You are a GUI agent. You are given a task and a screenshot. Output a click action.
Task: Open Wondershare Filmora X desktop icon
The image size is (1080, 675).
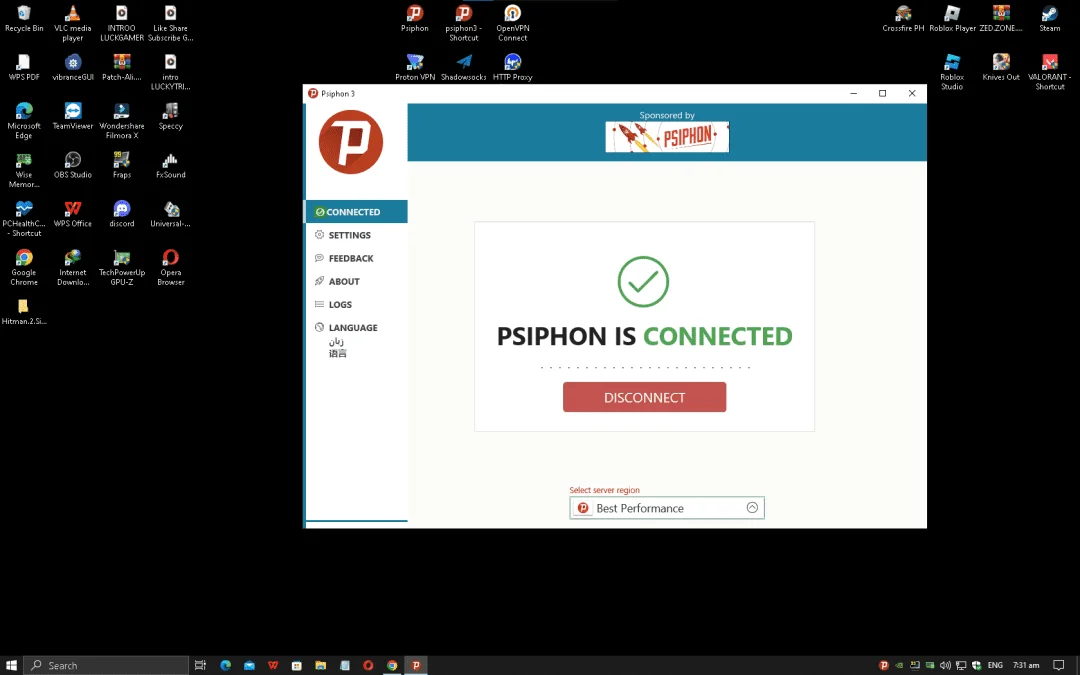(121, 121)
